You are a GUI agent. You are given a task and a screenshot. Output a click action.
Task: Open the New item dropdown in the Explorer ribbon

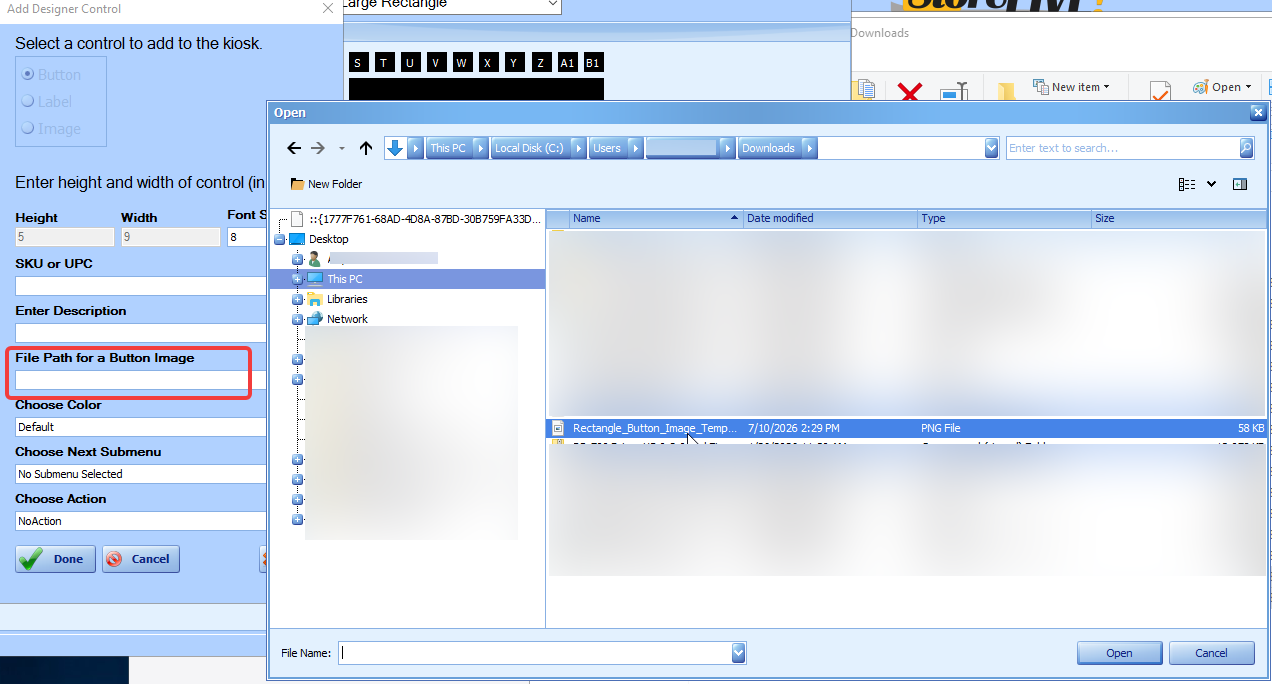[x=1107, y=87]
